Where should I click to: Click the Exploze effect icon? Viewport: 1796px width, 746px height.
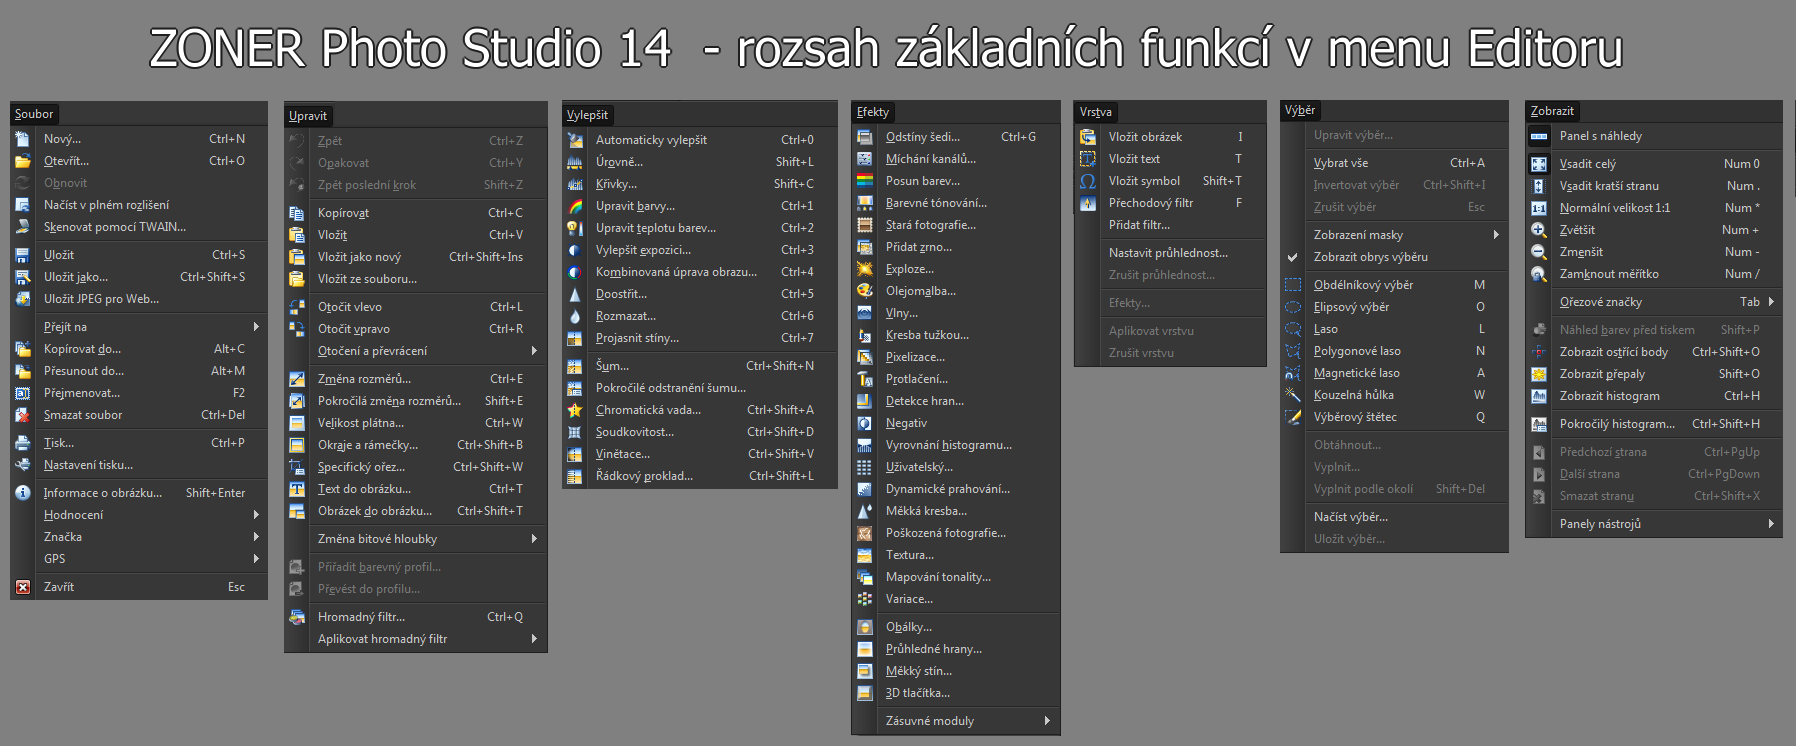coord(865,269)
